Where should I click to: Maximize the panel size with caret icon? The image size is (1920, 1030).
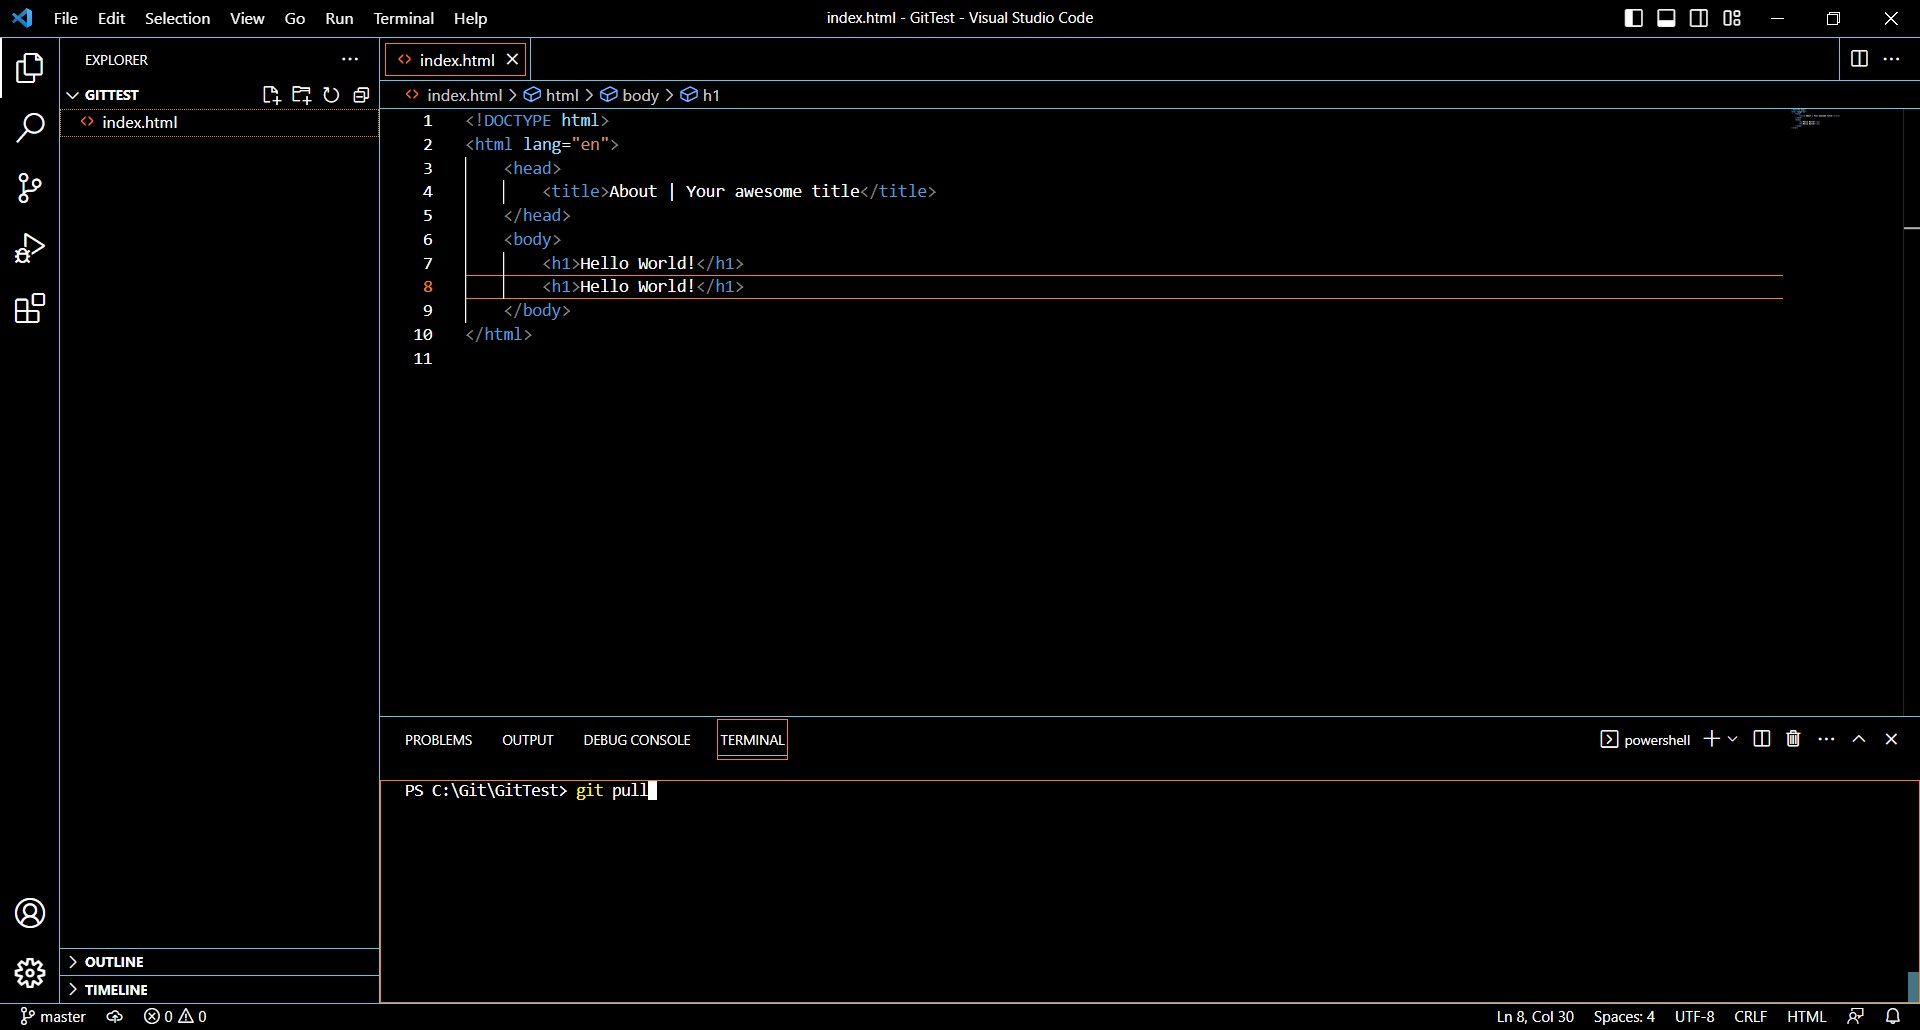(x=1859, y=739)
